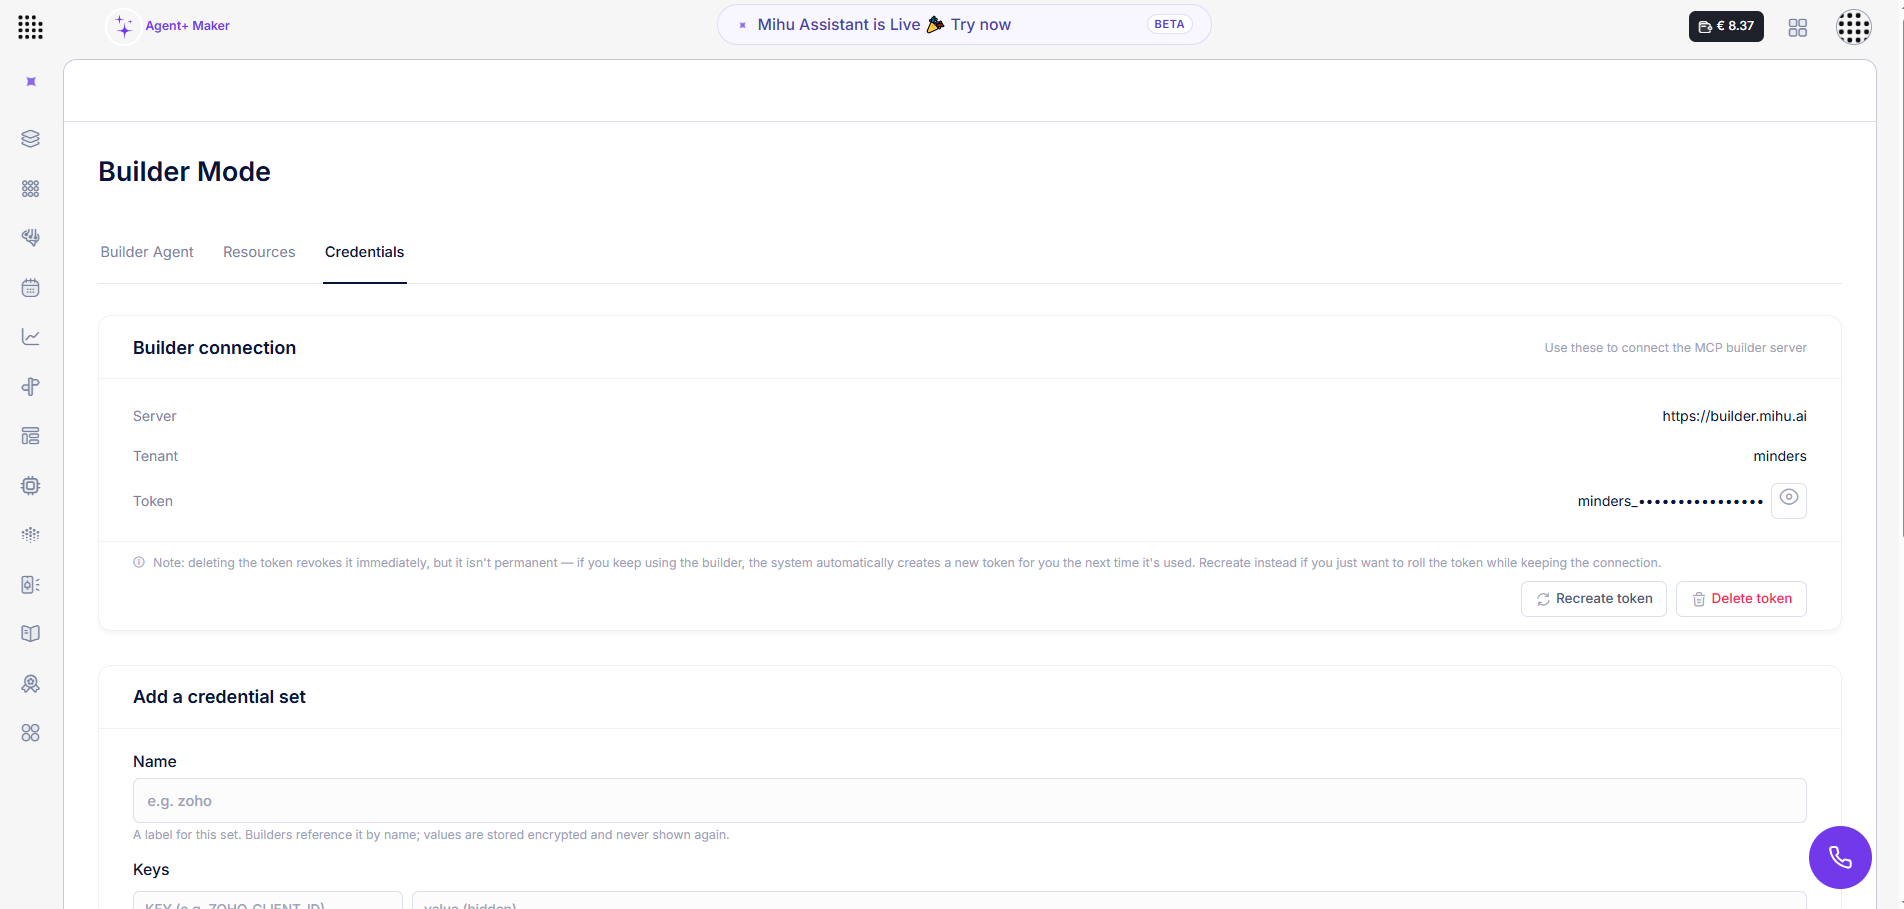Screen dimensions: 1904x909
Task: Click the chip processor sidebar icon
Action: 31,486
